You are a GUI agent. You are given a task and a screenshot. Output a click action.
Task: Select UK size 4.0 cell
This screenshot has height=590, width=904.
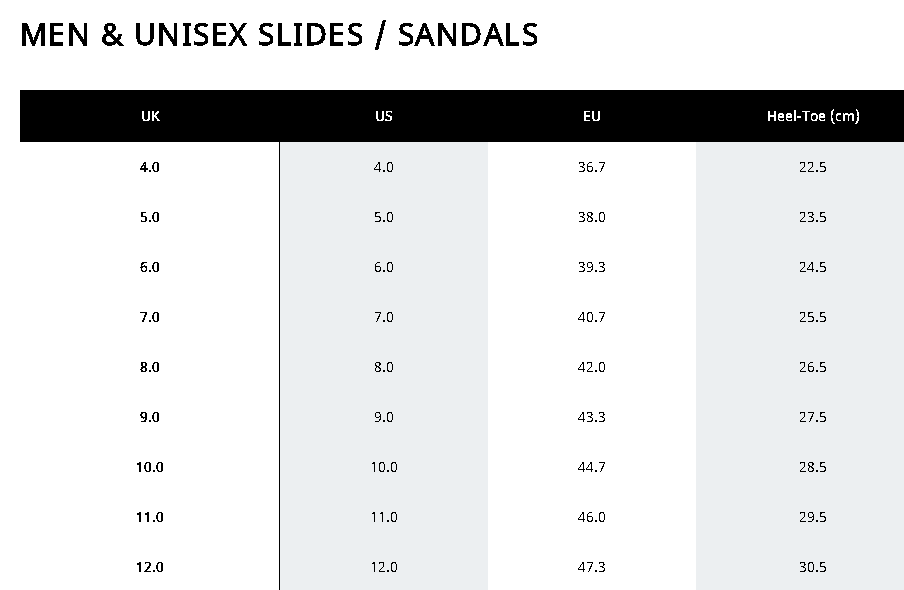150,167
